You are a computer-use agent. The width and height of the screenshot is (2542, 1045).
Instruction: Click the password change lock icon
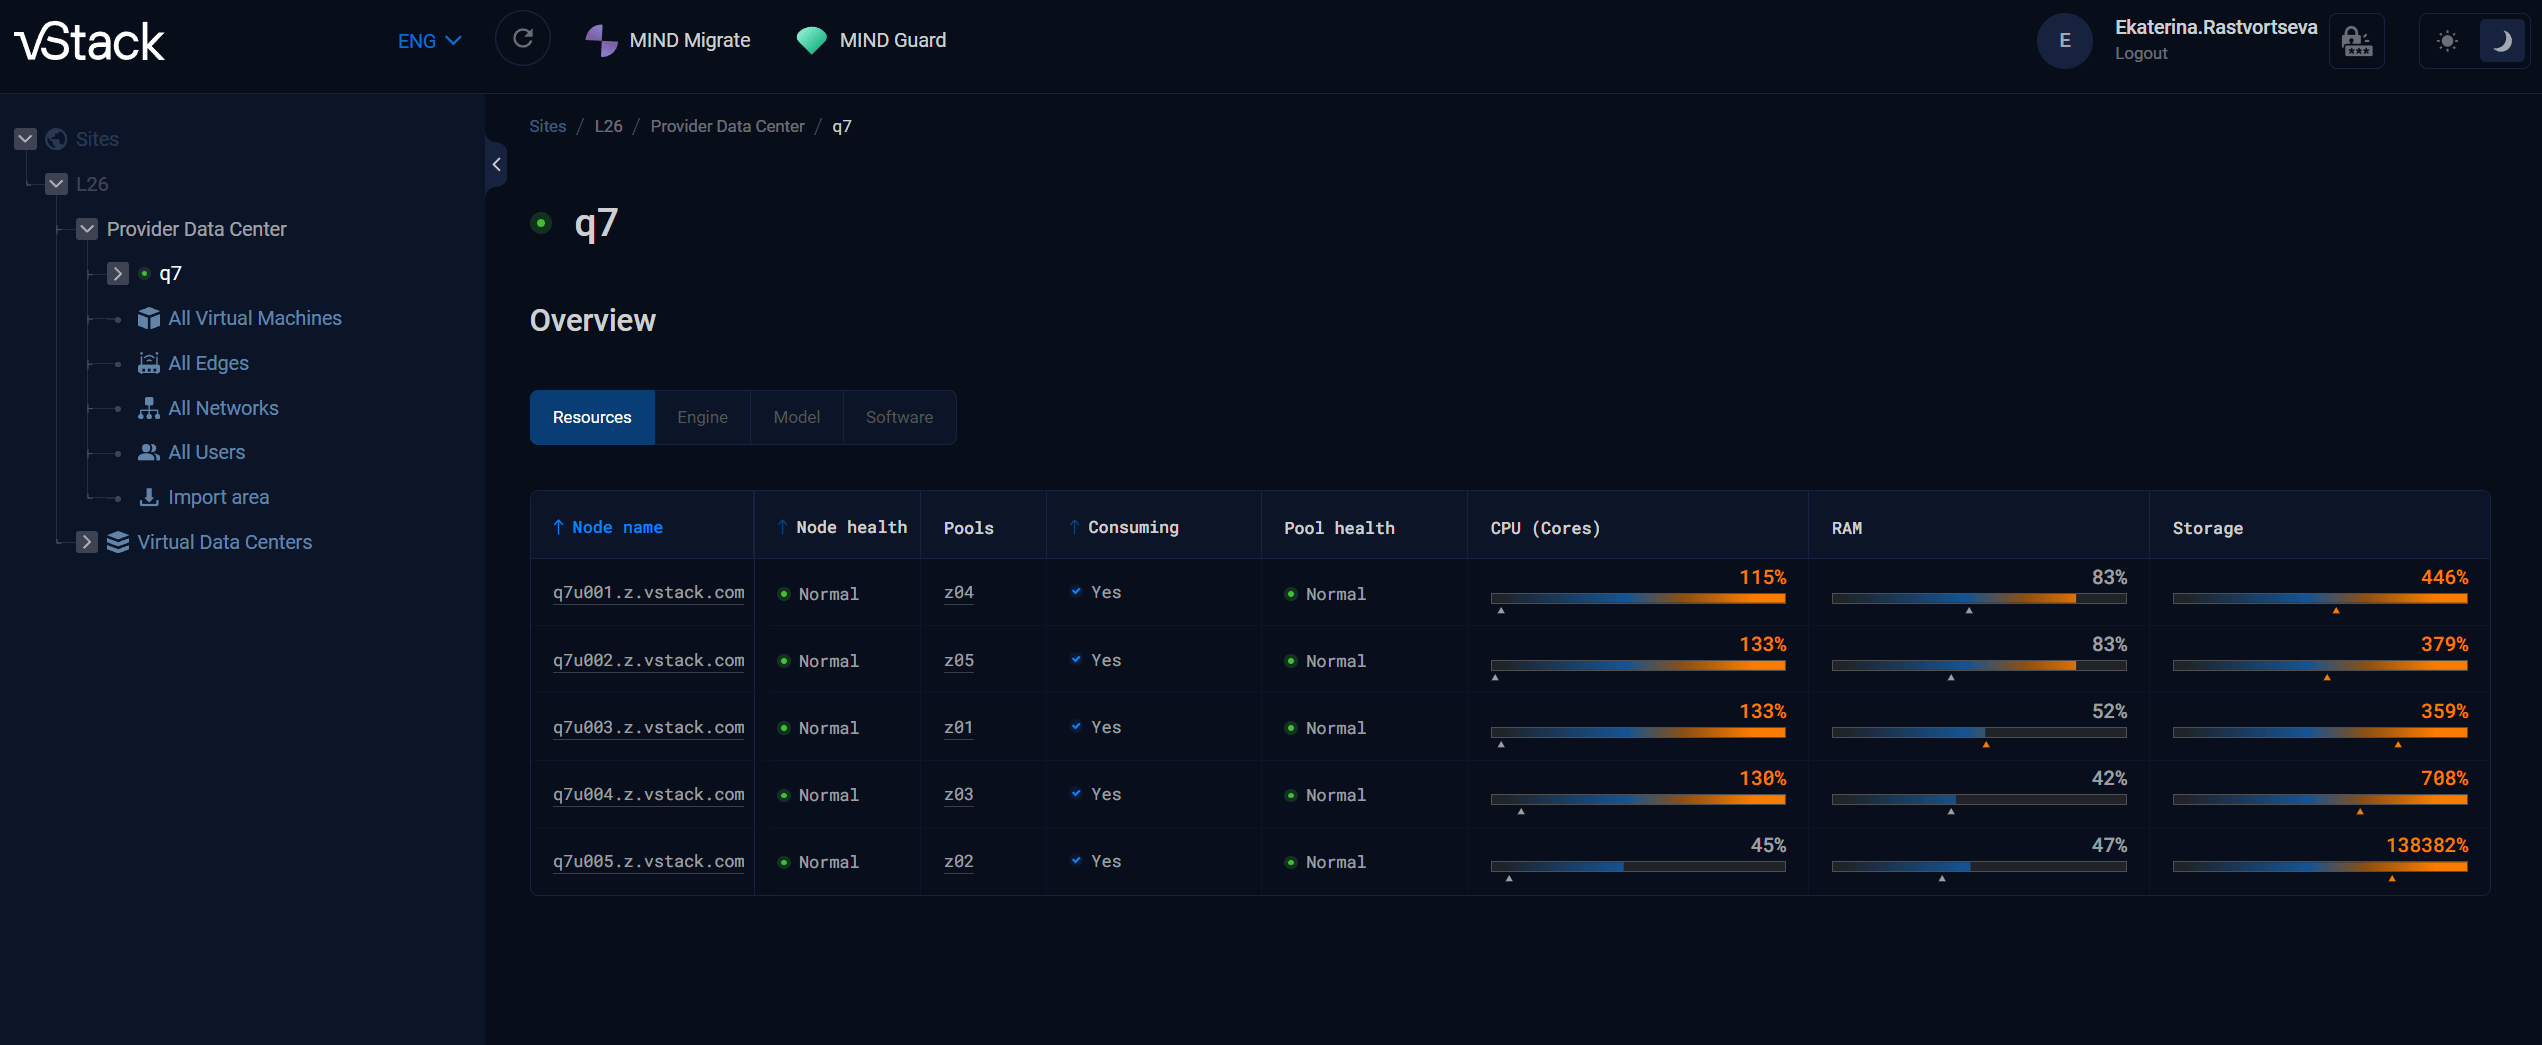[x=2356, y=41]
